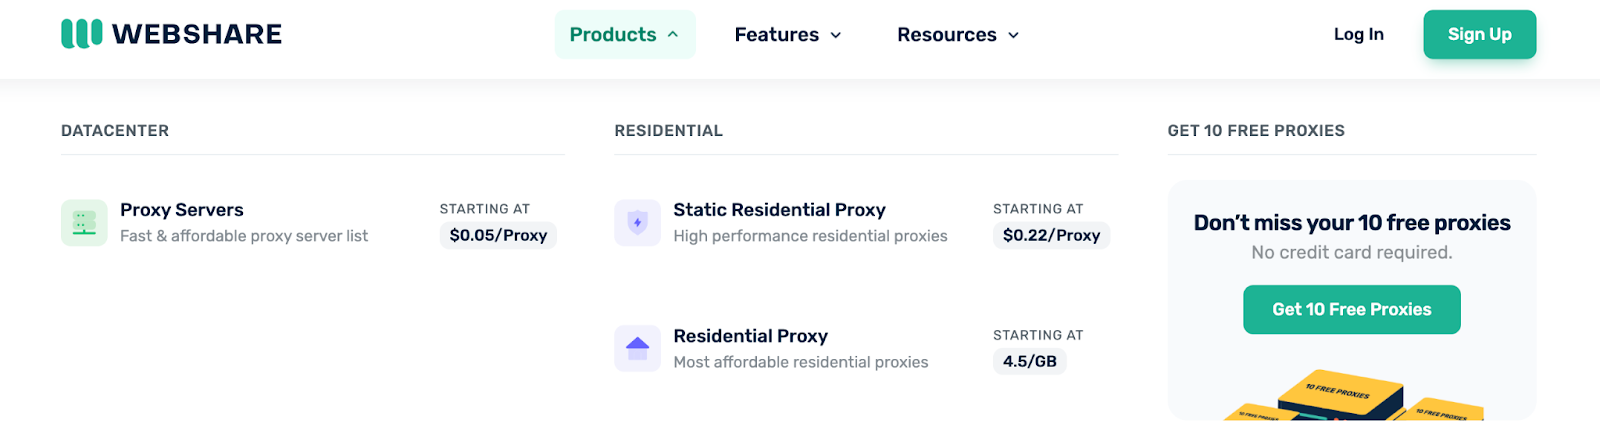1600x438 pixels.
Task: Click Get 10 Free Proxies button
Action: click(x=1352, y=309)
